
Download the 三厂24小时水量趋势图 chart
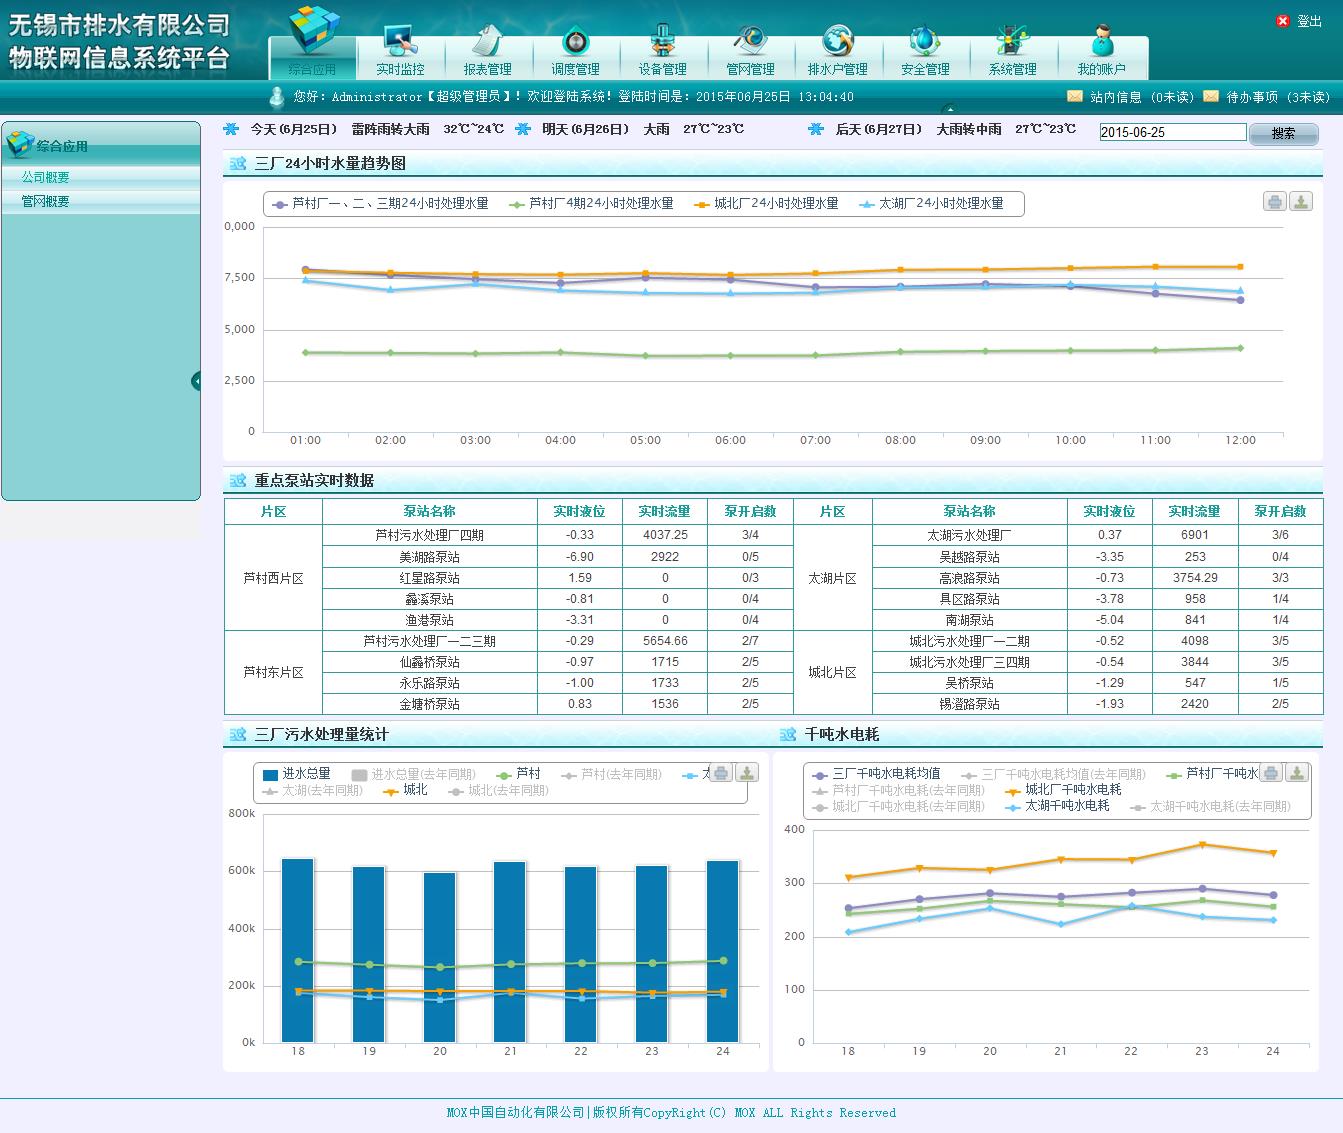coord(1300,202)
